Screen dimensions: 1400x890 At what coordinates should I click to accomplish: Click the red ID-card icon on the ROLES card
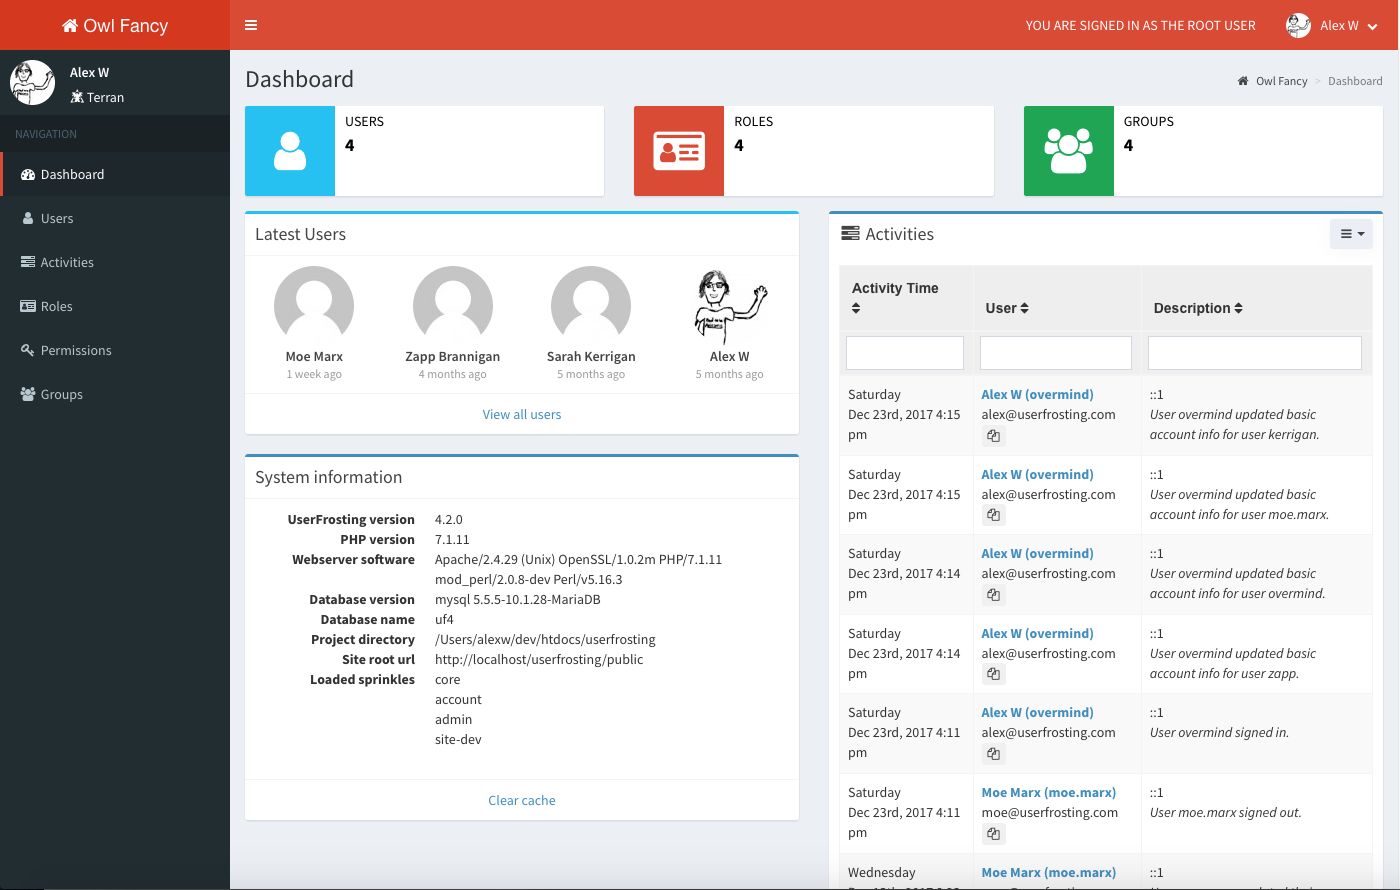coord(678,150)
